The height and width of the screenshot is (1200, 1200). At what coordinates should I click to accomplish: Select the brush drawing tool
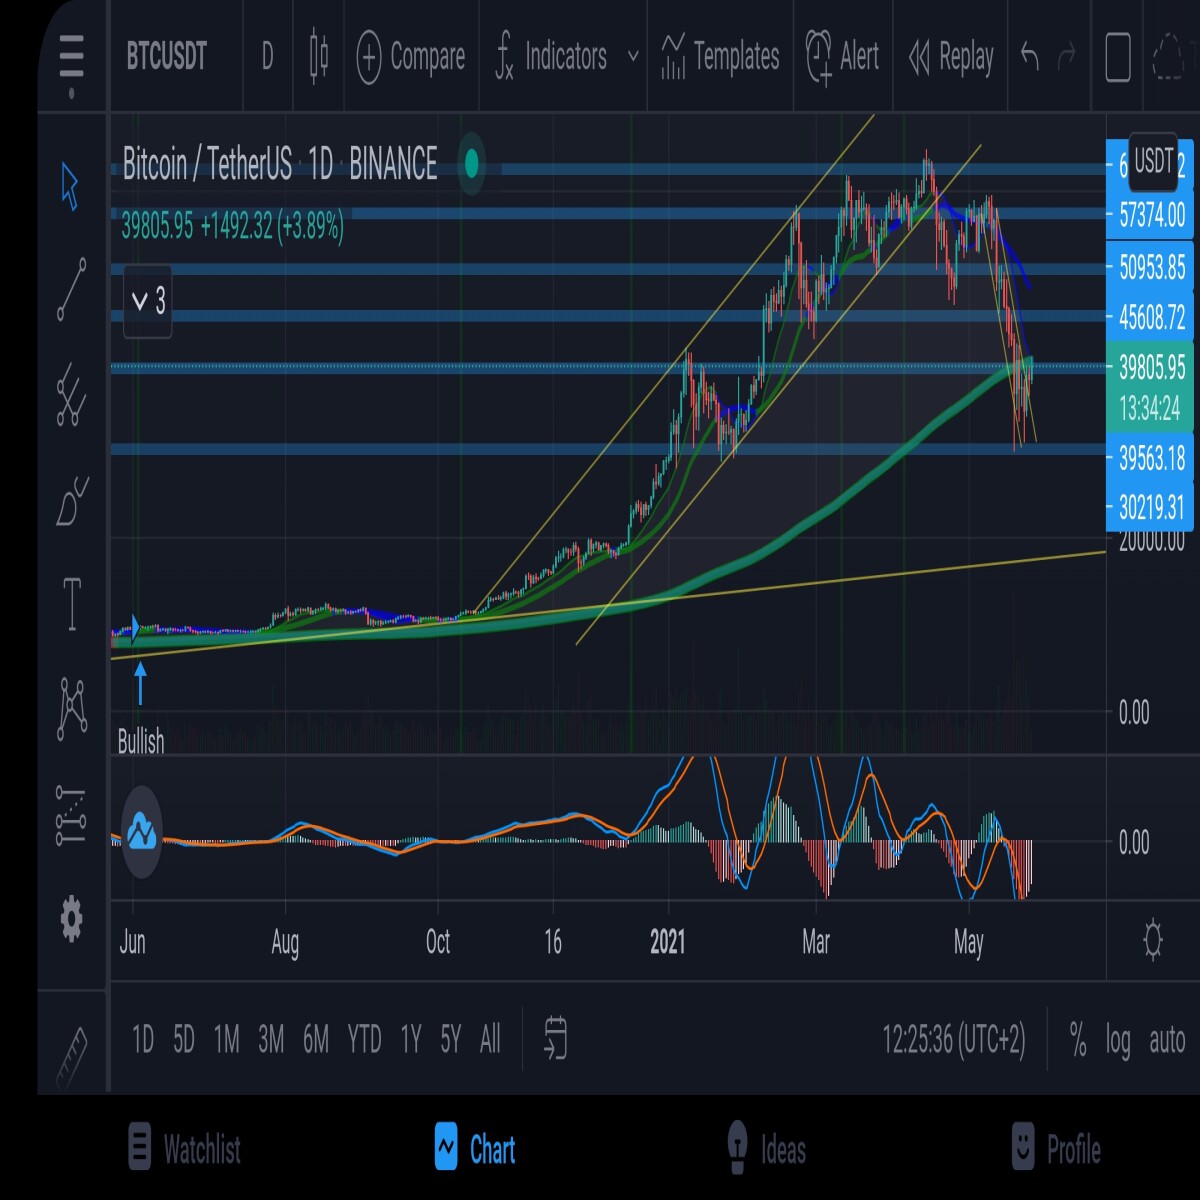(72, 501)
